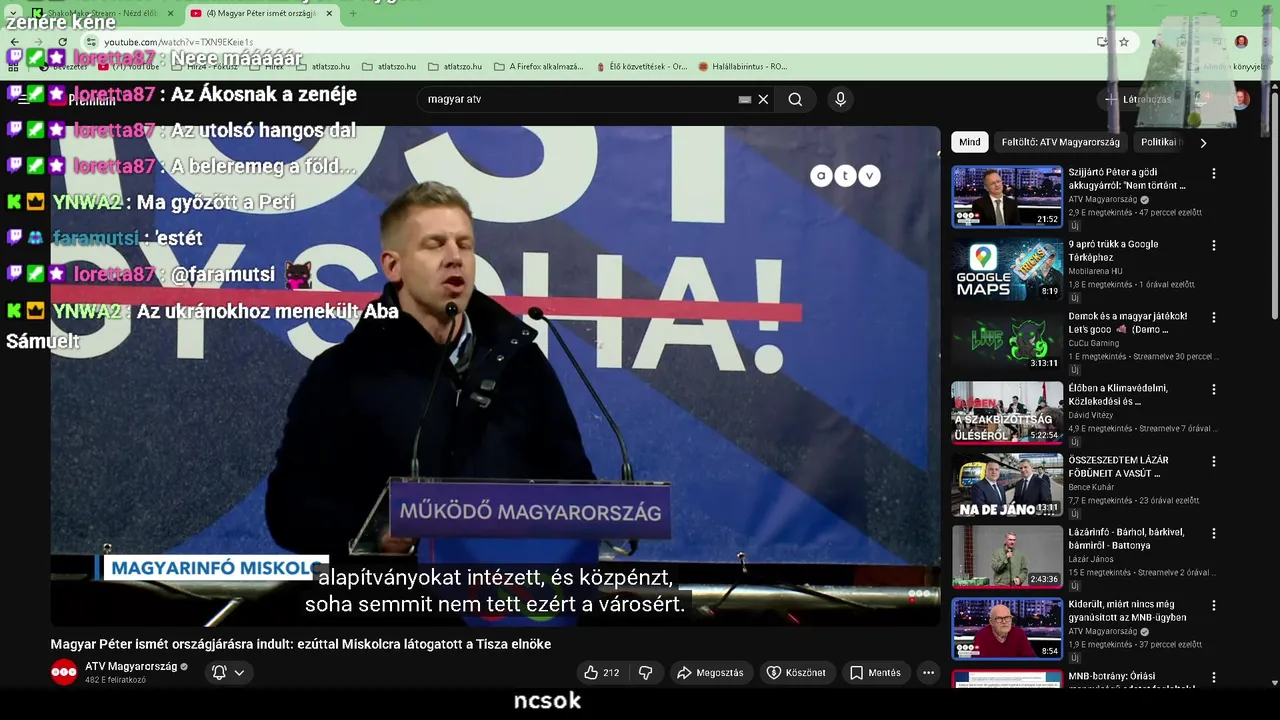1280x720 pixels.
Task: Click video player to pause playback
Action: coord(495,376)
